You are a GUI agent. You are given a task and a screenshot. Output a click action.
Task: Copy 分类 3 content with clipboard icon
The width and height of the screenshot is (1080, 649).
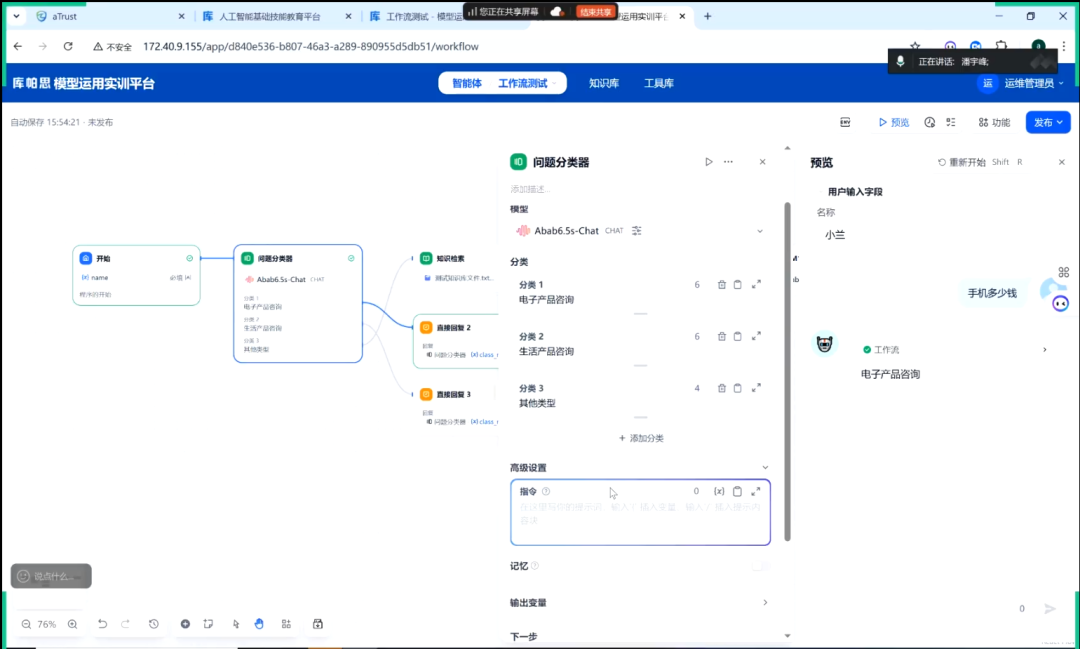[738, 388]
